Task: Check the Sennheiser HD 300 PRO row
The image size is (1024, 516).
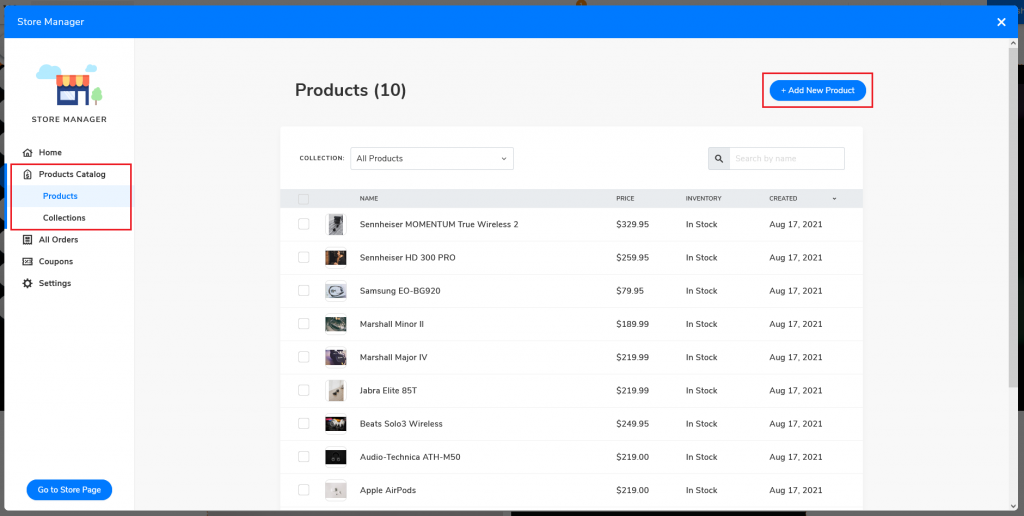Action: [304, 257]
